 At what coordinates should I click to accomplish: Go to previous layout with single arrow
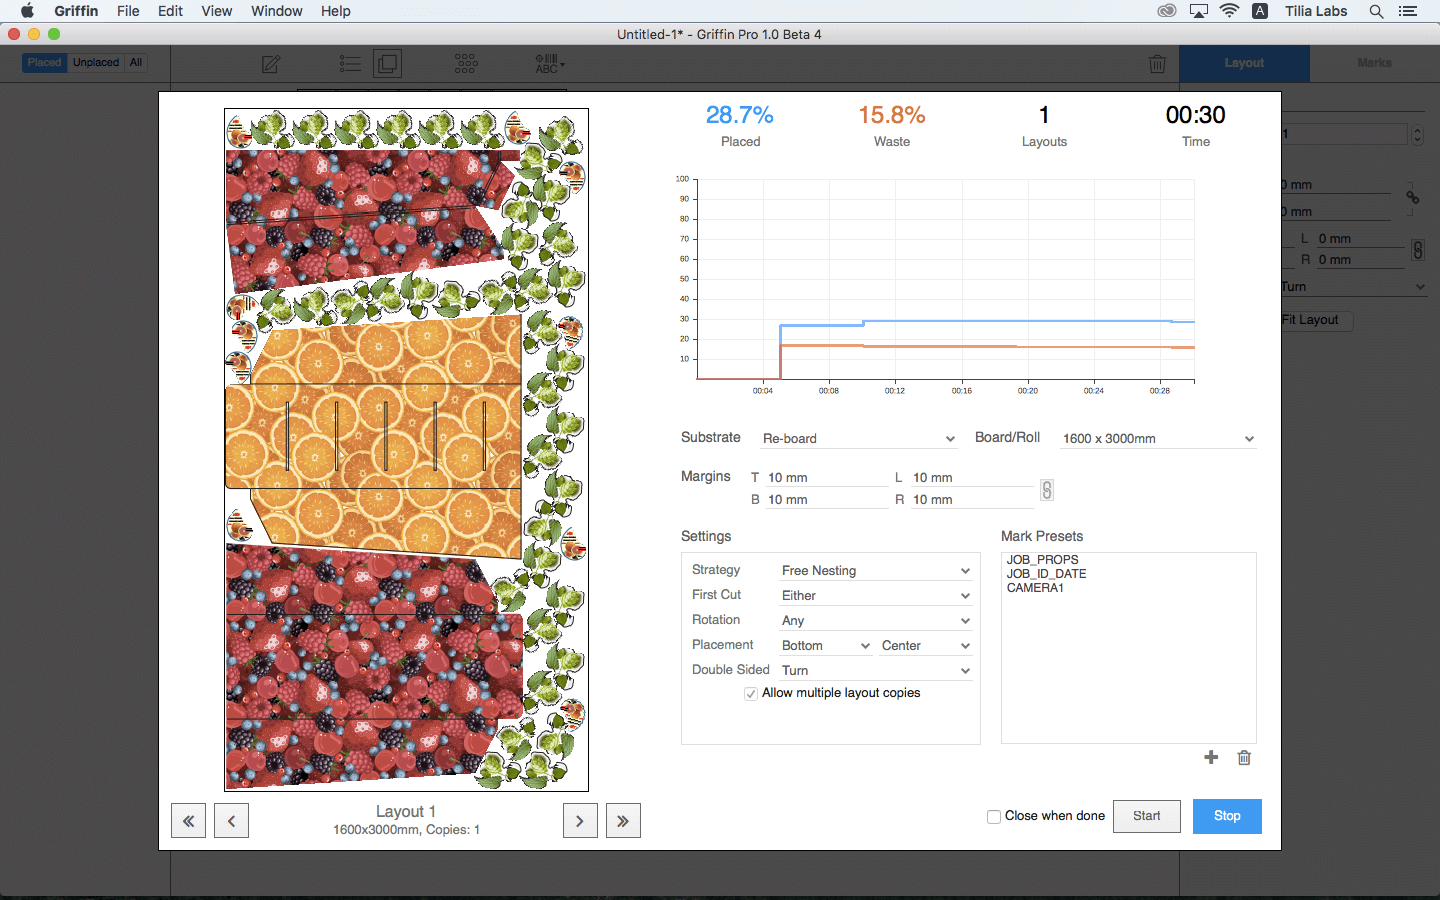point(231,821)
